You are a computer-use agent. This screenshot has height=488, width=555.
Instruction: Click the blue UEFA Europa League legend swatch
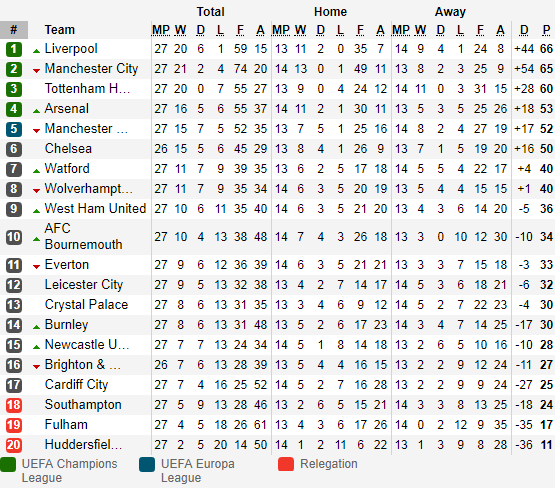pyautogui.click(x=147, y=464)
